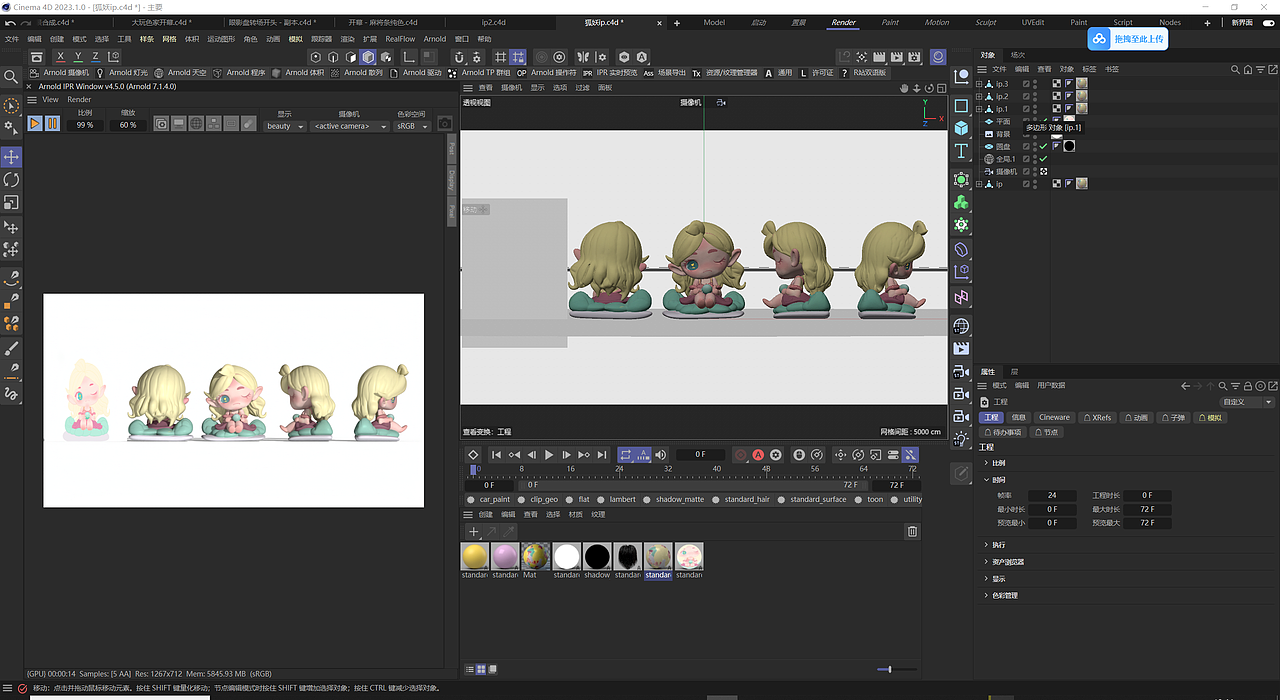Screen dimensions: 1280x700
Task: Play the animation forward in timeline
Action: (549, 455)
